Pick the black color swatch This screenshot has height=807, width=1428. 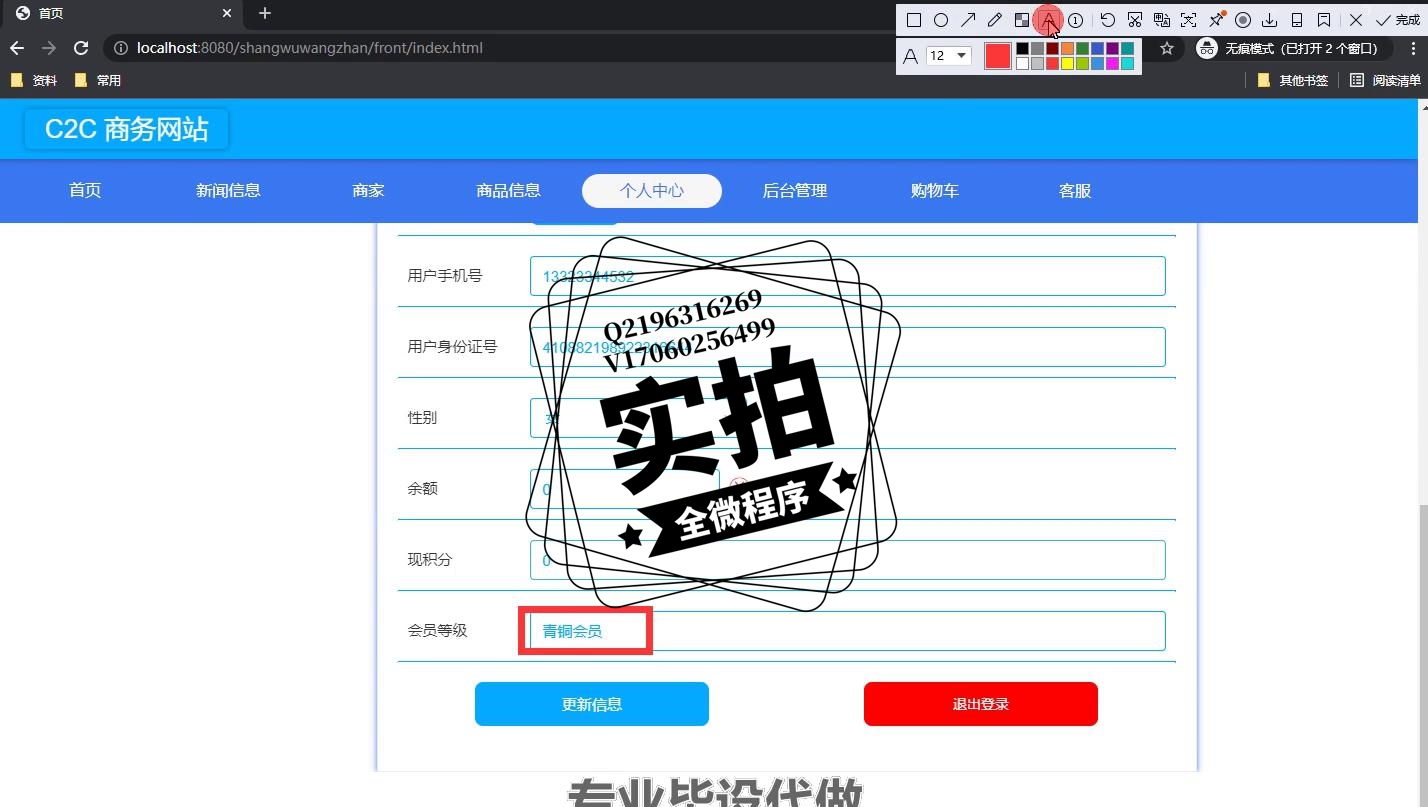[1023, 48]
